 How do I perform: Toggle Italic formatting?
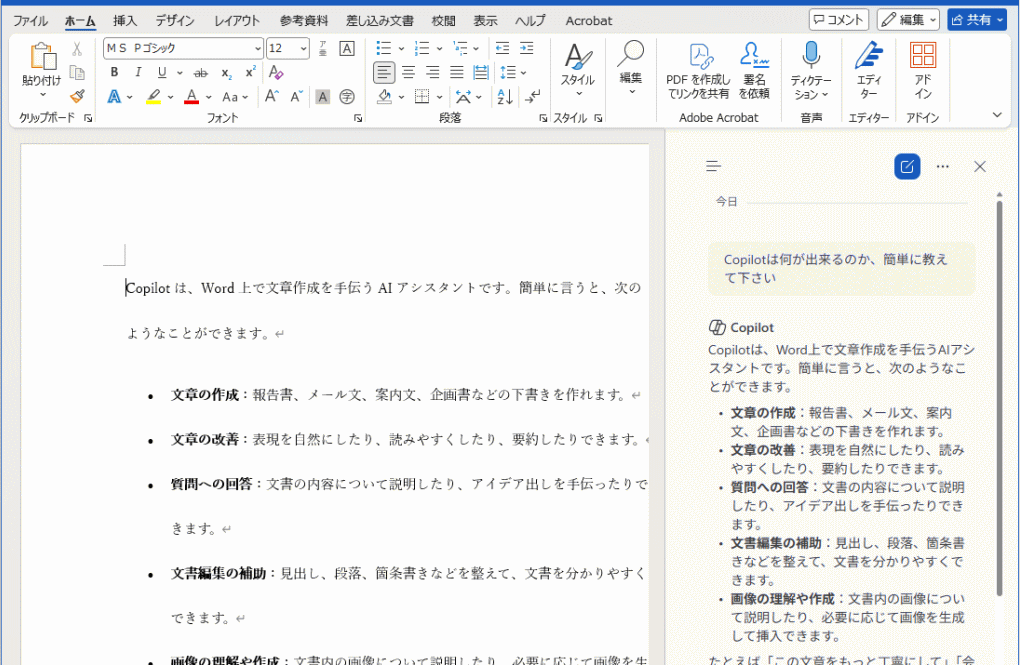pyautogui.click(x=138, y=72)
